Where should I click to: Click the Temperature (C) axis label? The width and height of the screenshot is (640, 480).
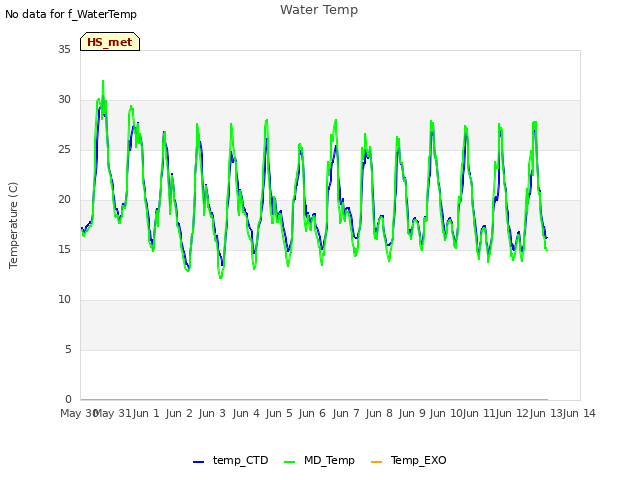click(13, 225)
